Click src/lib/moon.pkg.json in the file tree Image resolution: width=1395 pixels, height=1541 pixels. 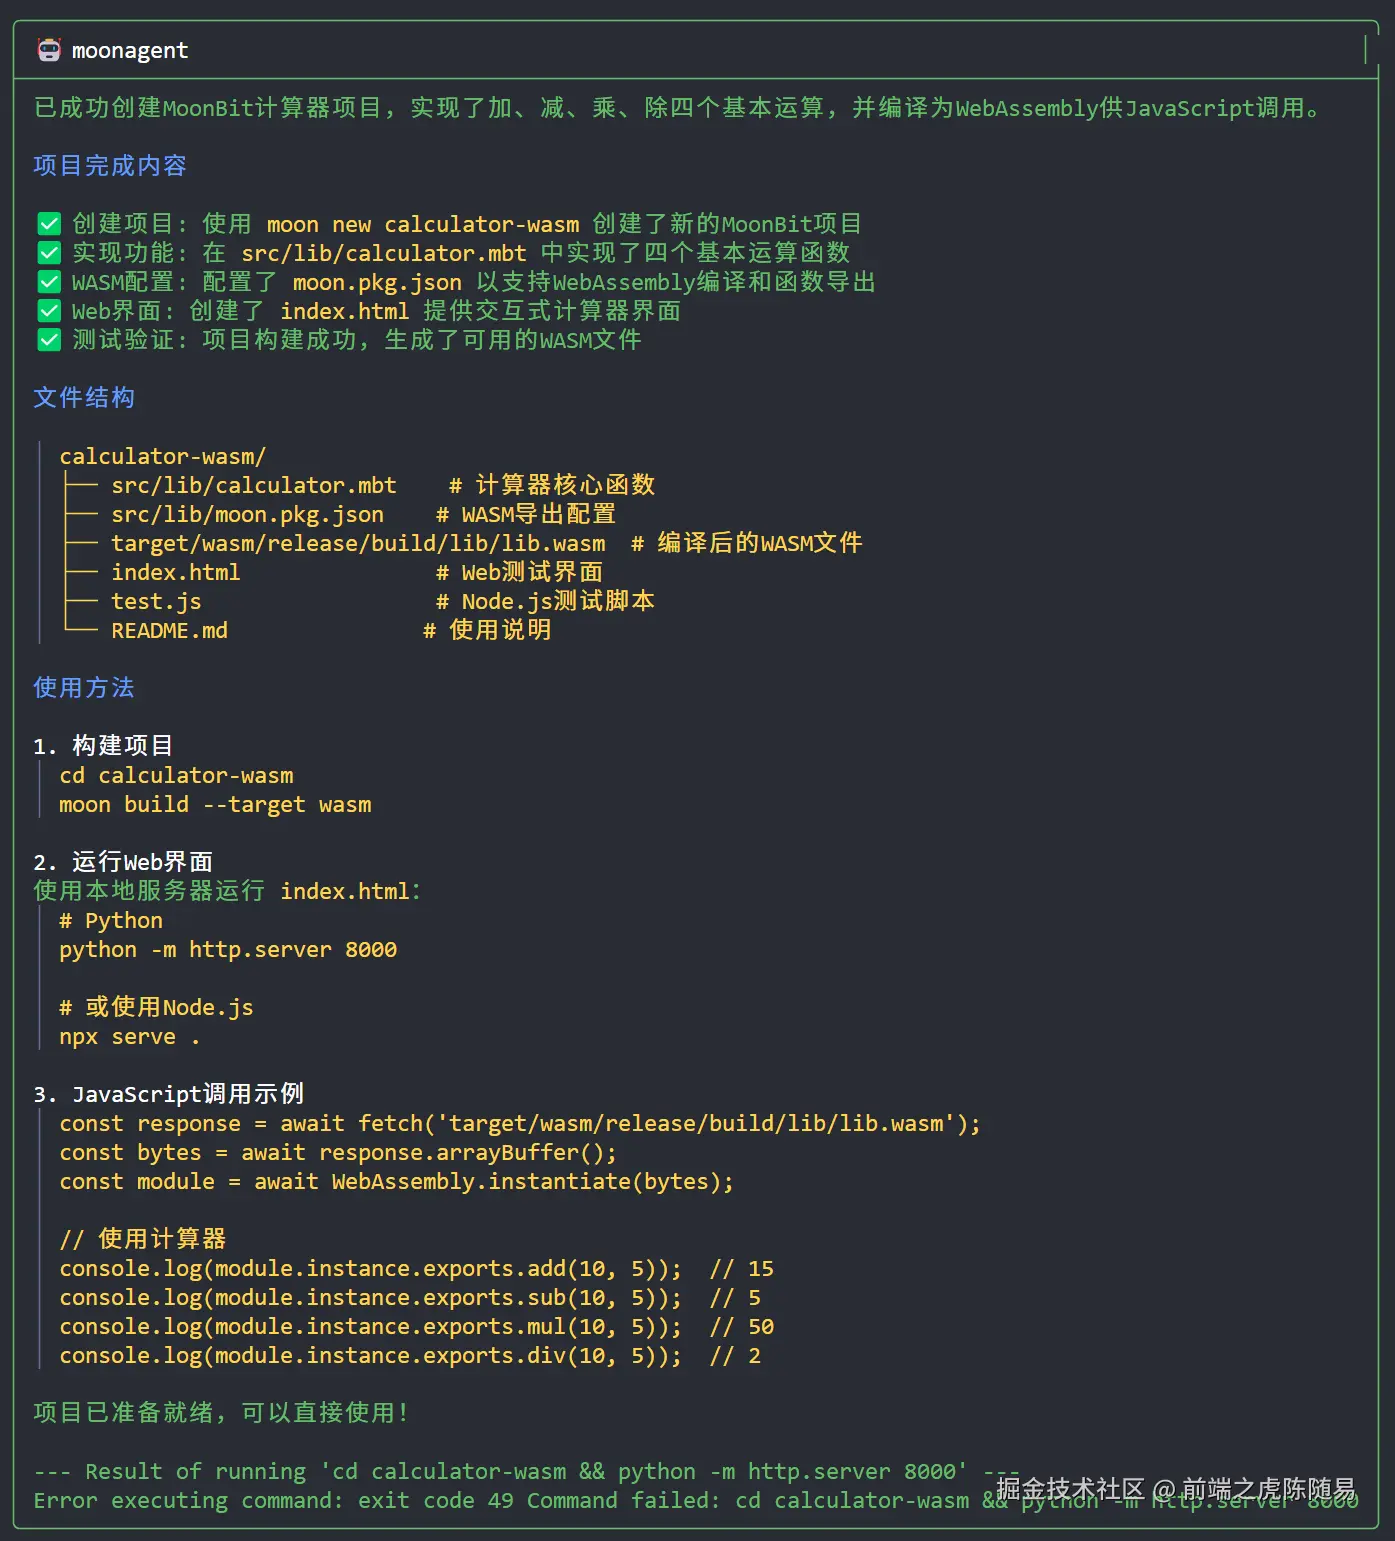click(x=247, y=514)
